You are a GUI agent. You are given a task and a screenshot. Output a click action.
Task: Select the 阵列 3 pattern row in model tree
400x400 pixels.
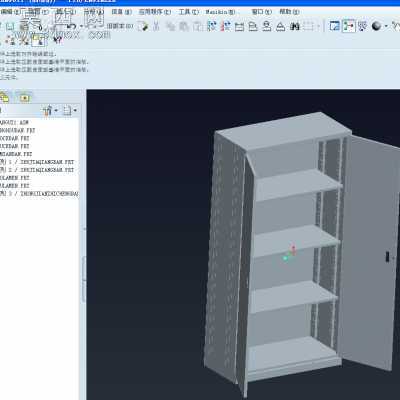[x=39, y=194]
